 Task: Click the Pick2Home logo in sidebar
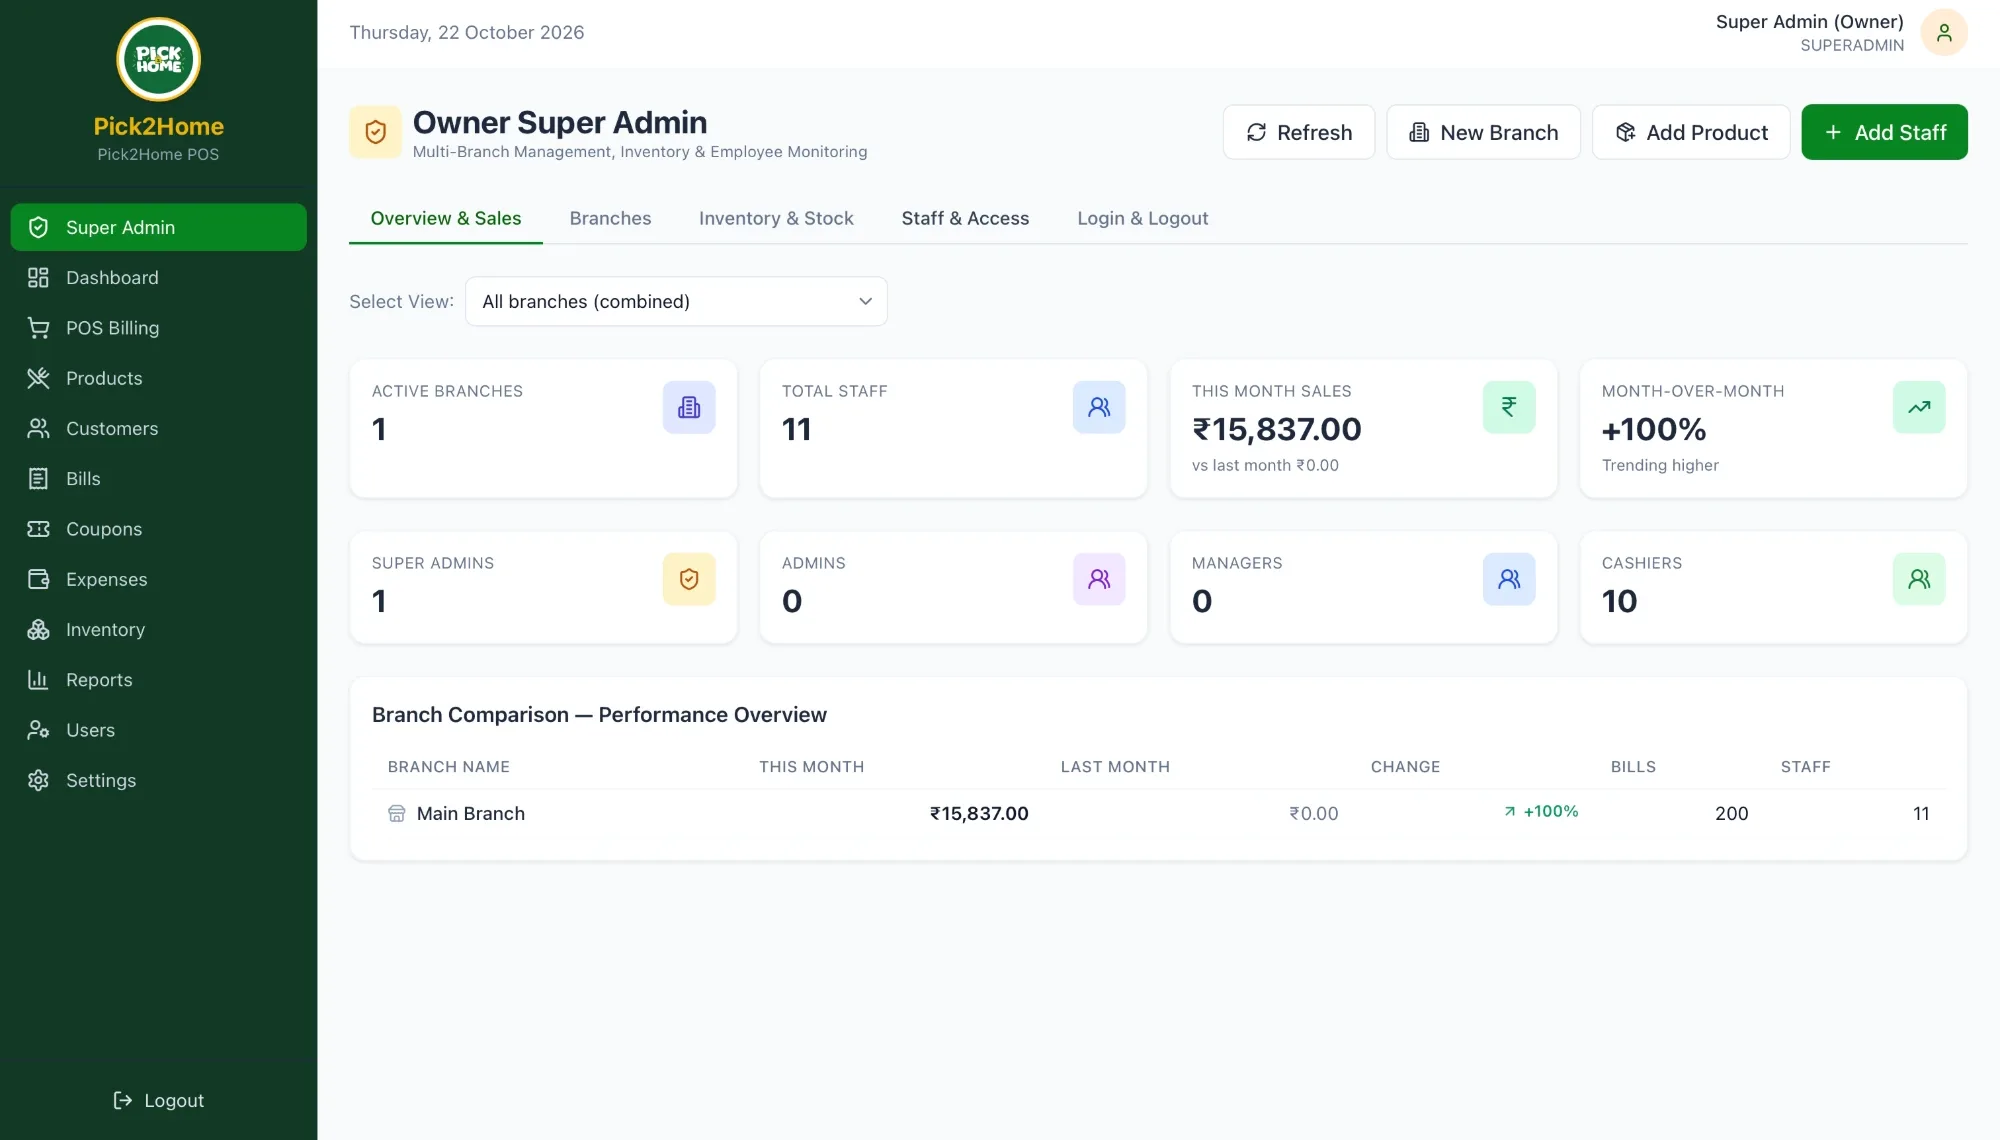point(158,59)
